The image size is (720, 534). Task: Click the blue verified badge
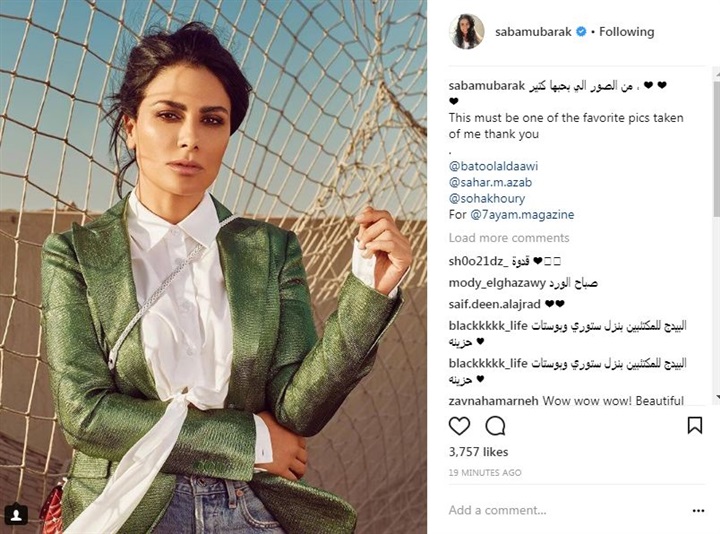[581, 32]
